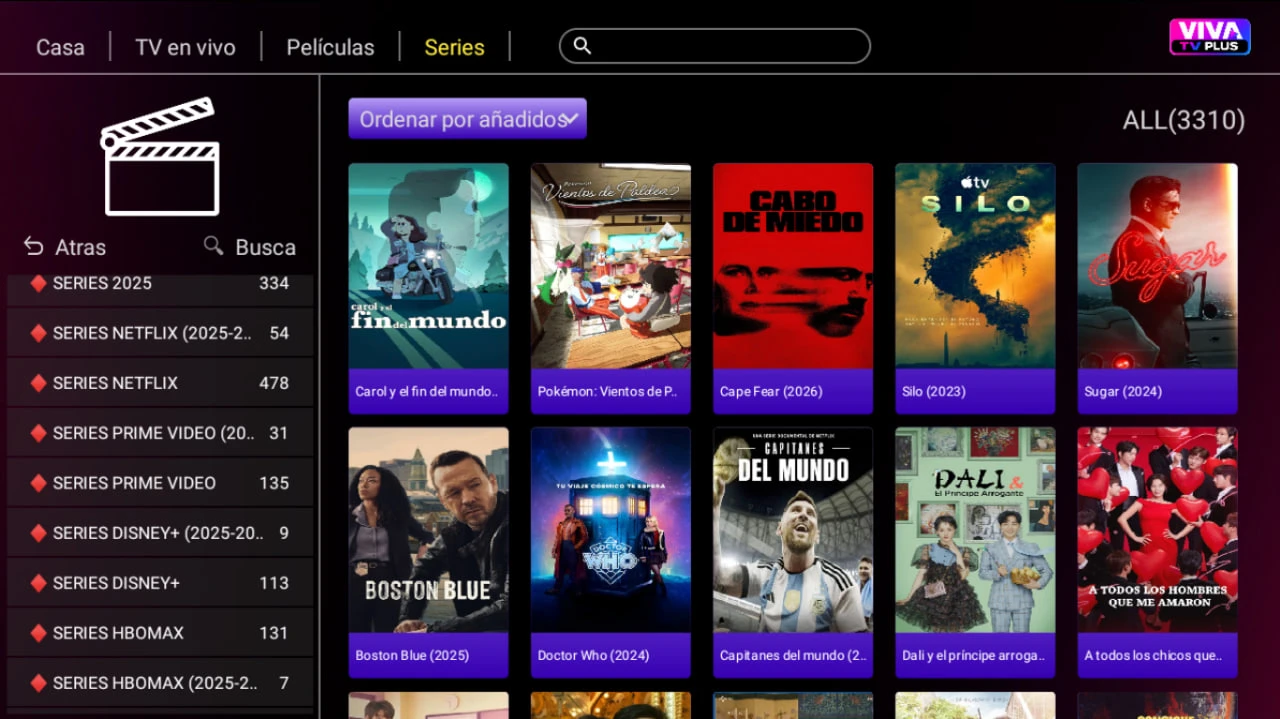Open the Boston Blue poster
Screen dimensions: 1280x719
click(428, 530)
